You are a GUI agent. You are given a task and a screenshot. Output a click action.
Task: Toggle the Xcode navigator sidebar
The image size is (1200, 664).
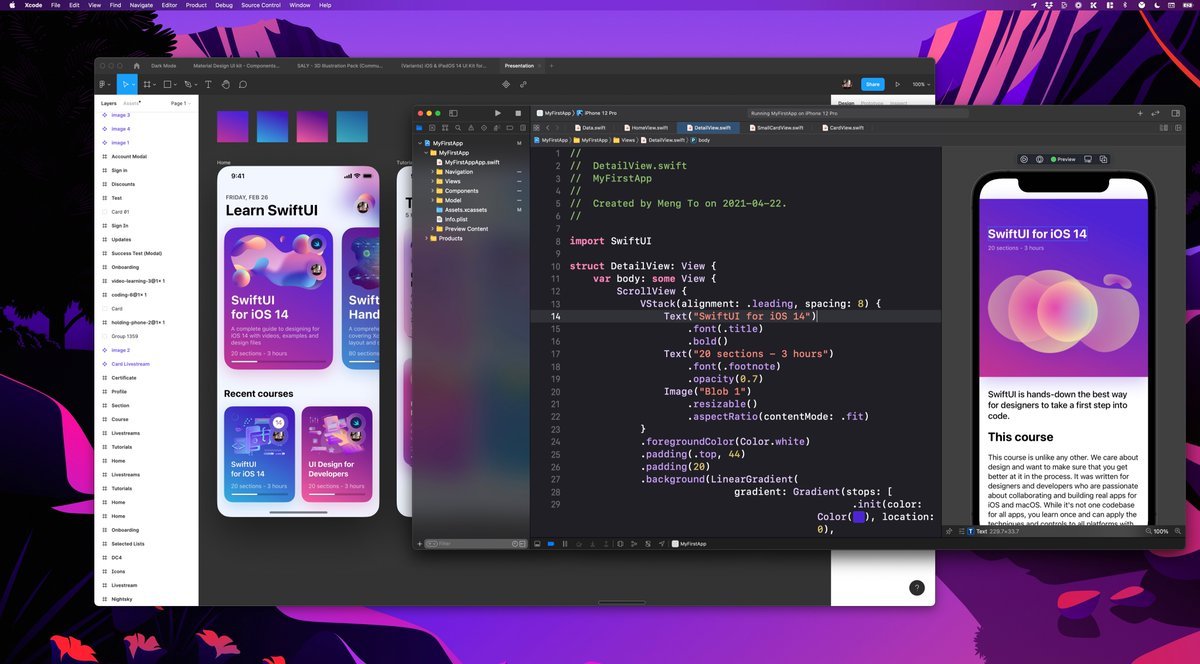click(x=453, y=113)
